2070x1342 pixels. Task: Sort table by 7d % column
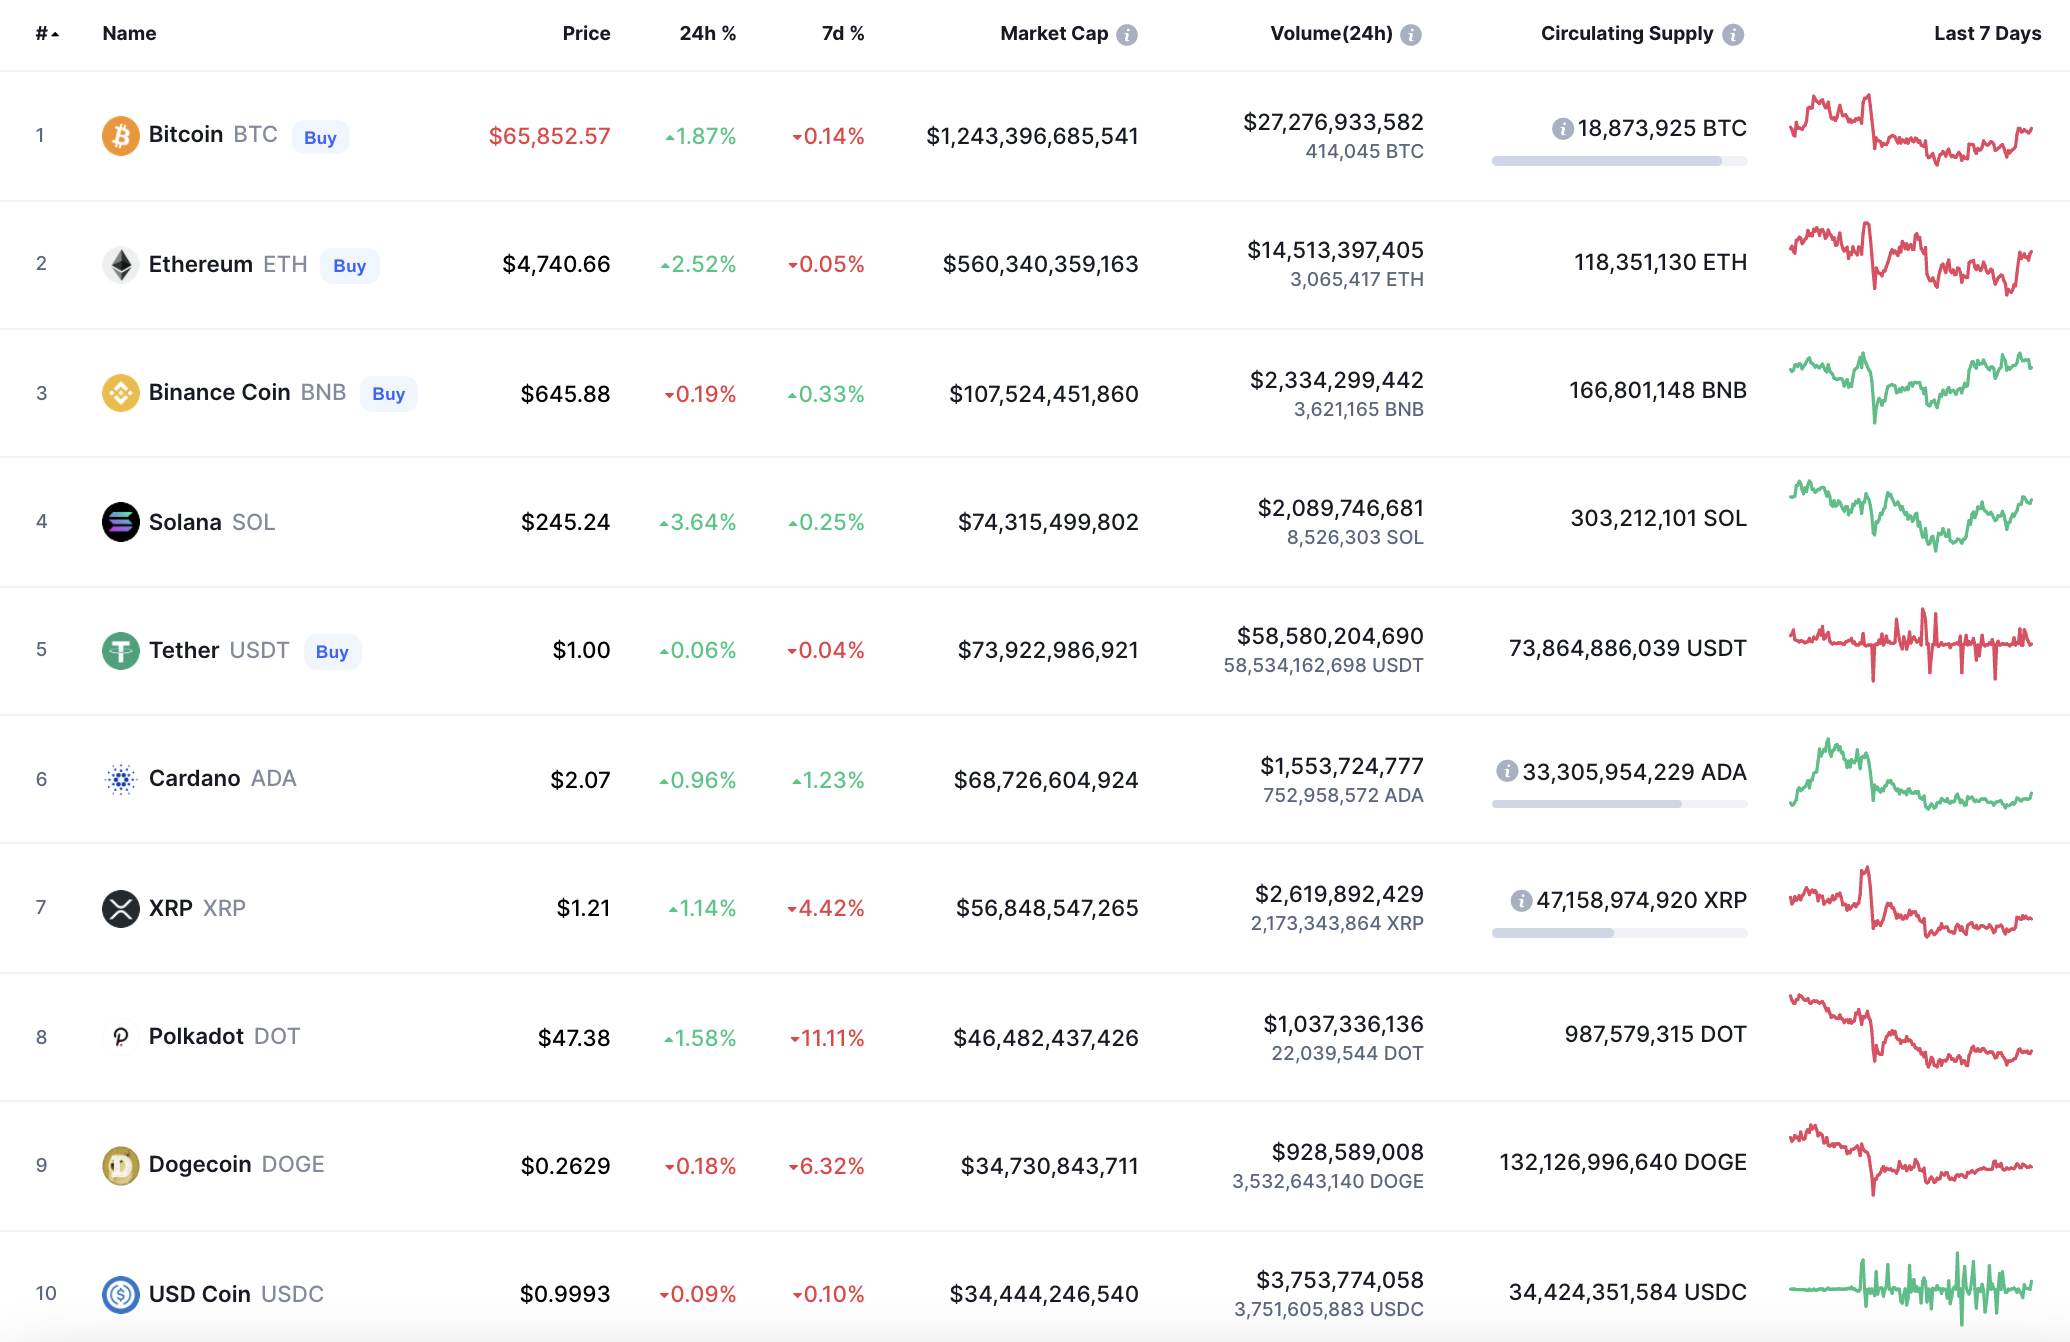(843, 33)
